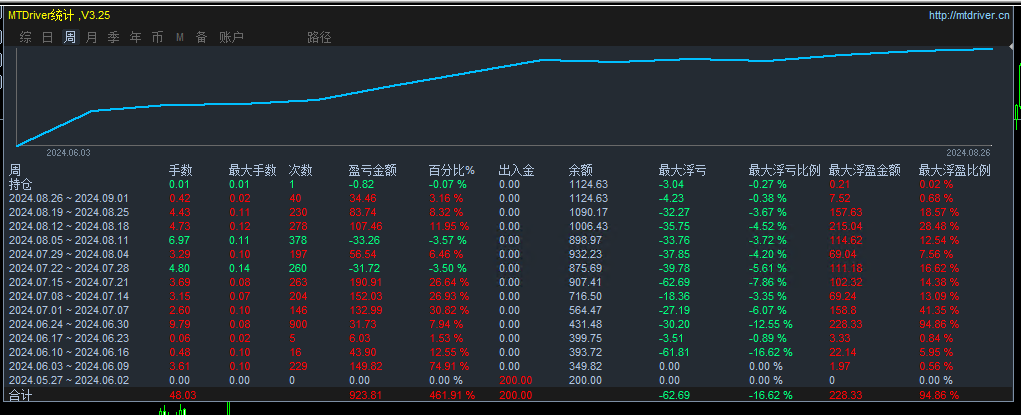
Task: Click the position loss value -0.82
Action: point(362,184)
